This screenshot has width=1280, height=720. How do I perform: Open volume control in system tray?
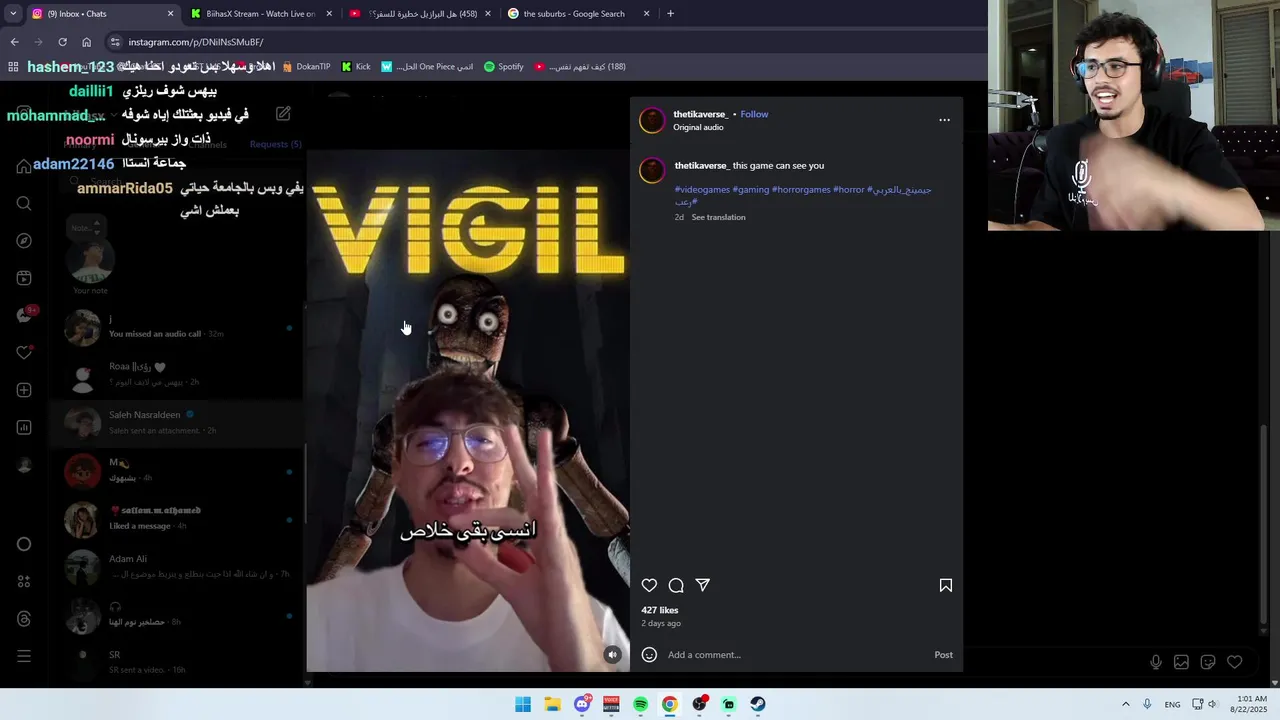click(1211, 704)
